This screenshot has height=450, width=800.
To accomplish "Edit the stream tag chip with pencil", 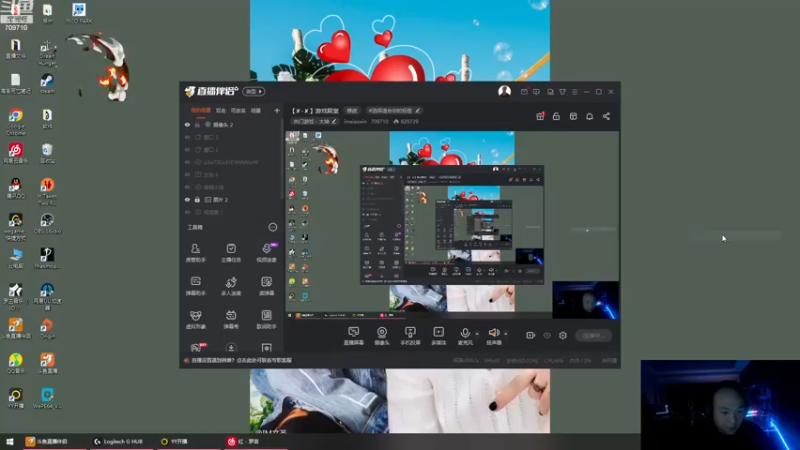I will pyautogui.click(x=394, y=110).
